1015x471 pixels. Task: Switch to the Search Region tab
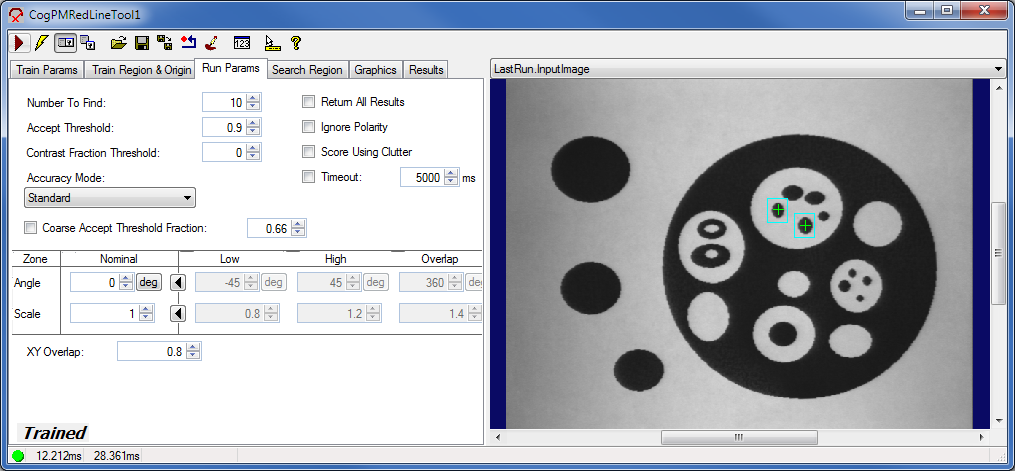(306, 70)
